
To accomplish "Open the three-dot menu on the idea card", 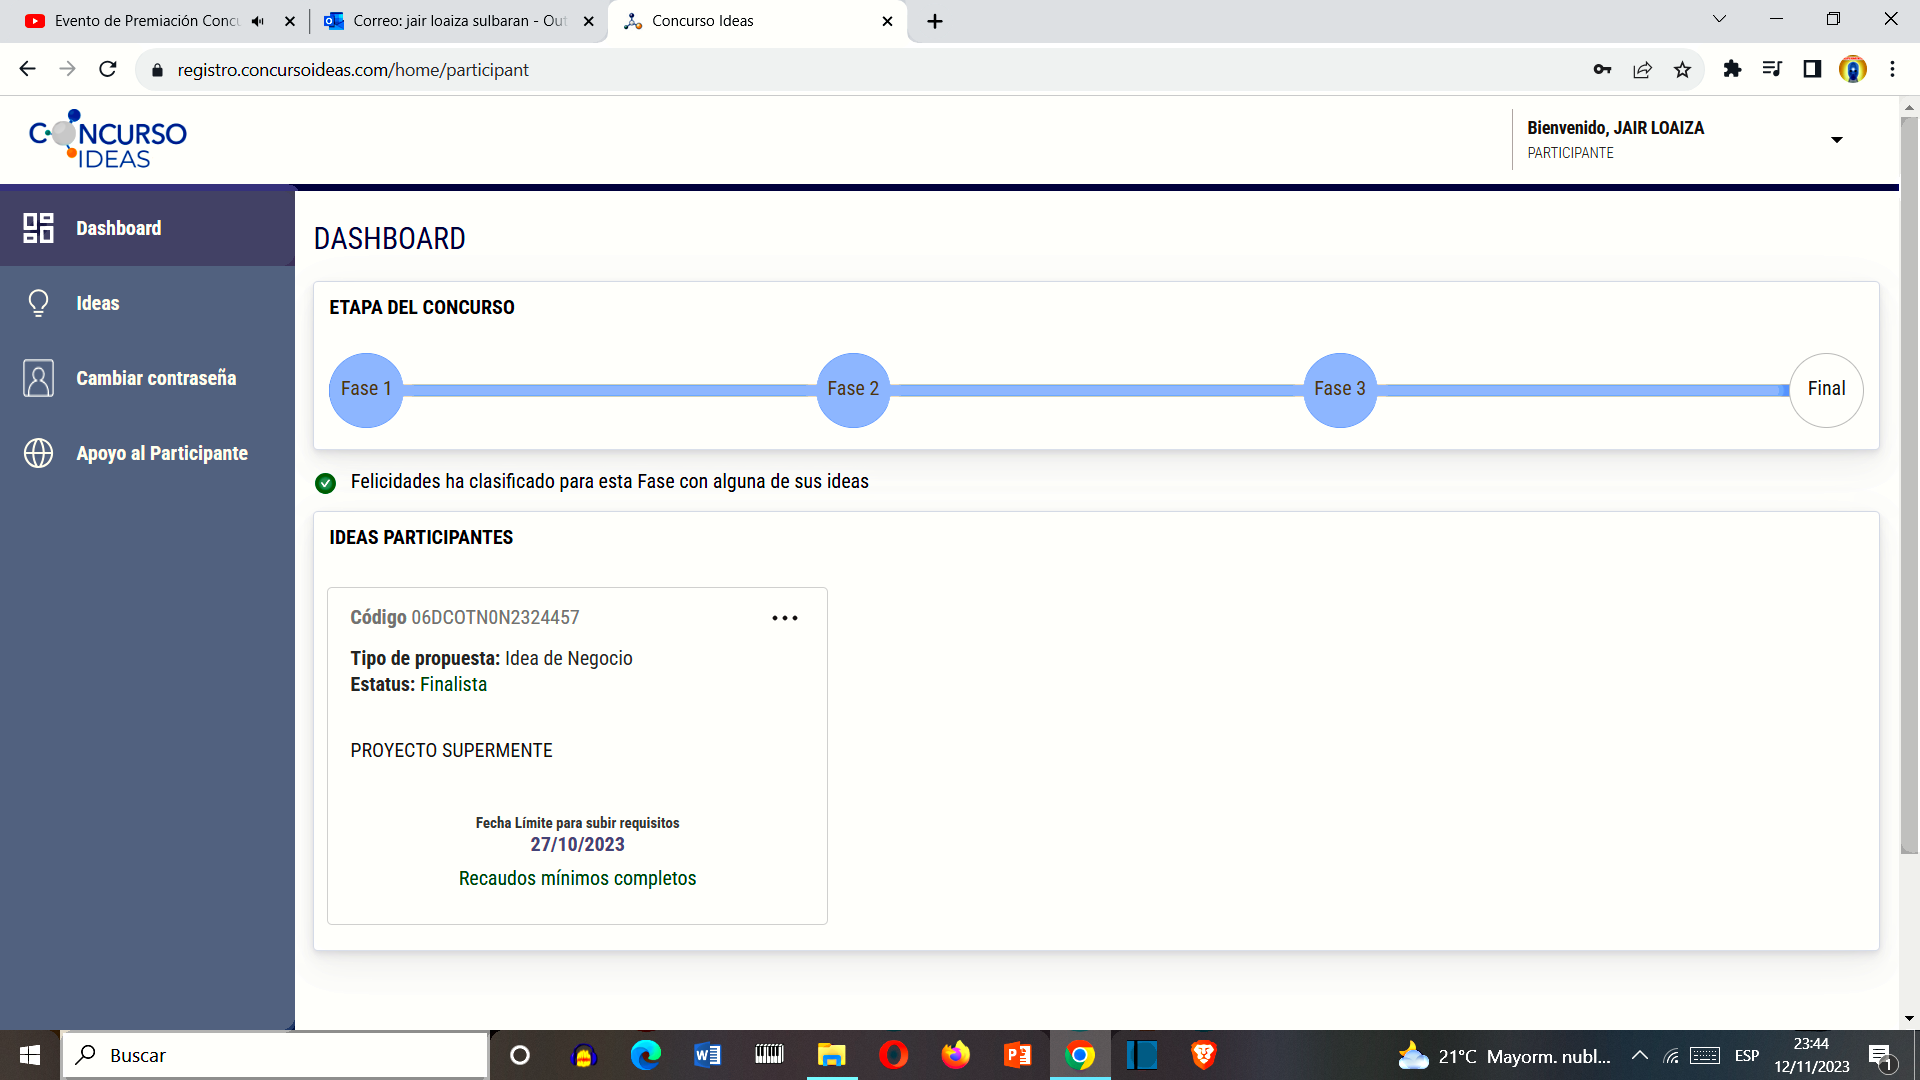I will pos(785,618).
